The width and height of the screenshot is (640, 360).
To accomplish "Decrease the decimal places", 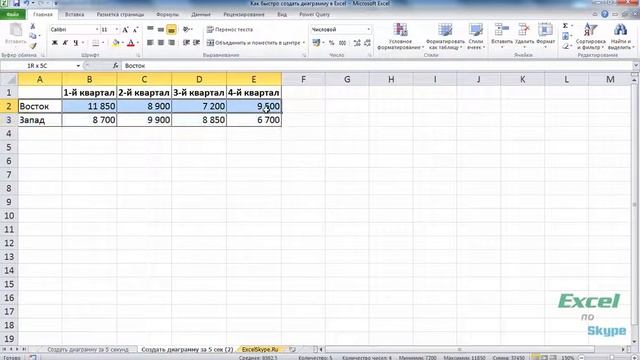I will point(367,43).
